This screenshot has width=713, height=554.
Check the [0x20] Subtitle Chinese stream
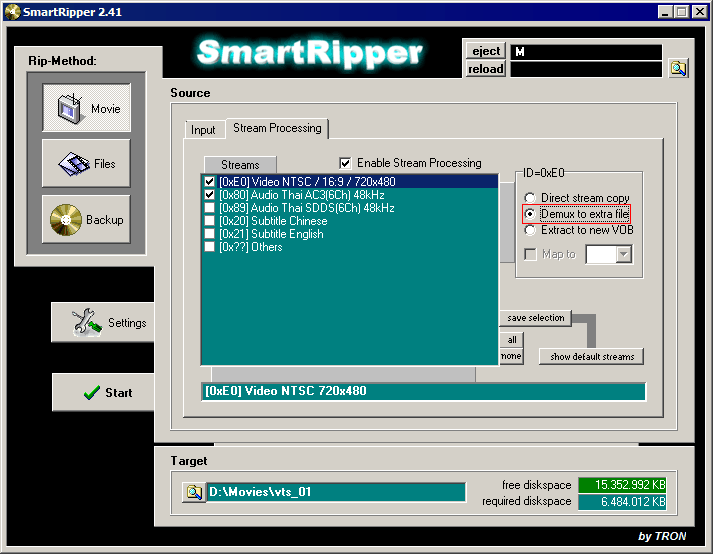point(210,221)
